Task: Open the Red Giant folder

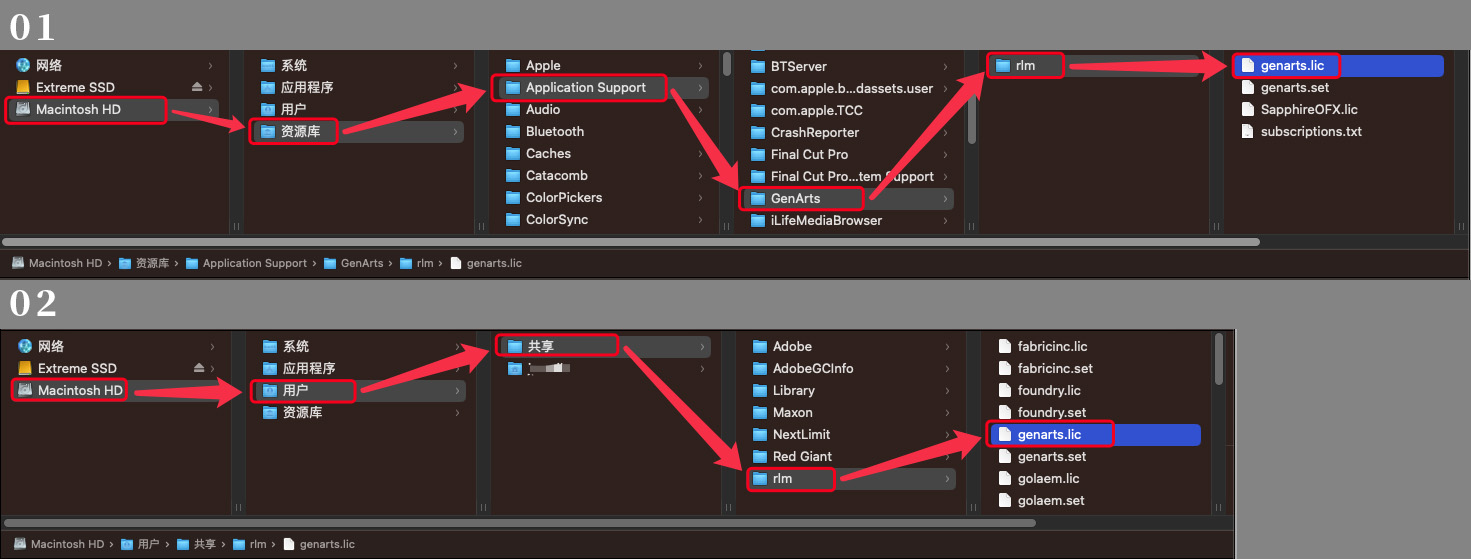Action: click(802, 456)
